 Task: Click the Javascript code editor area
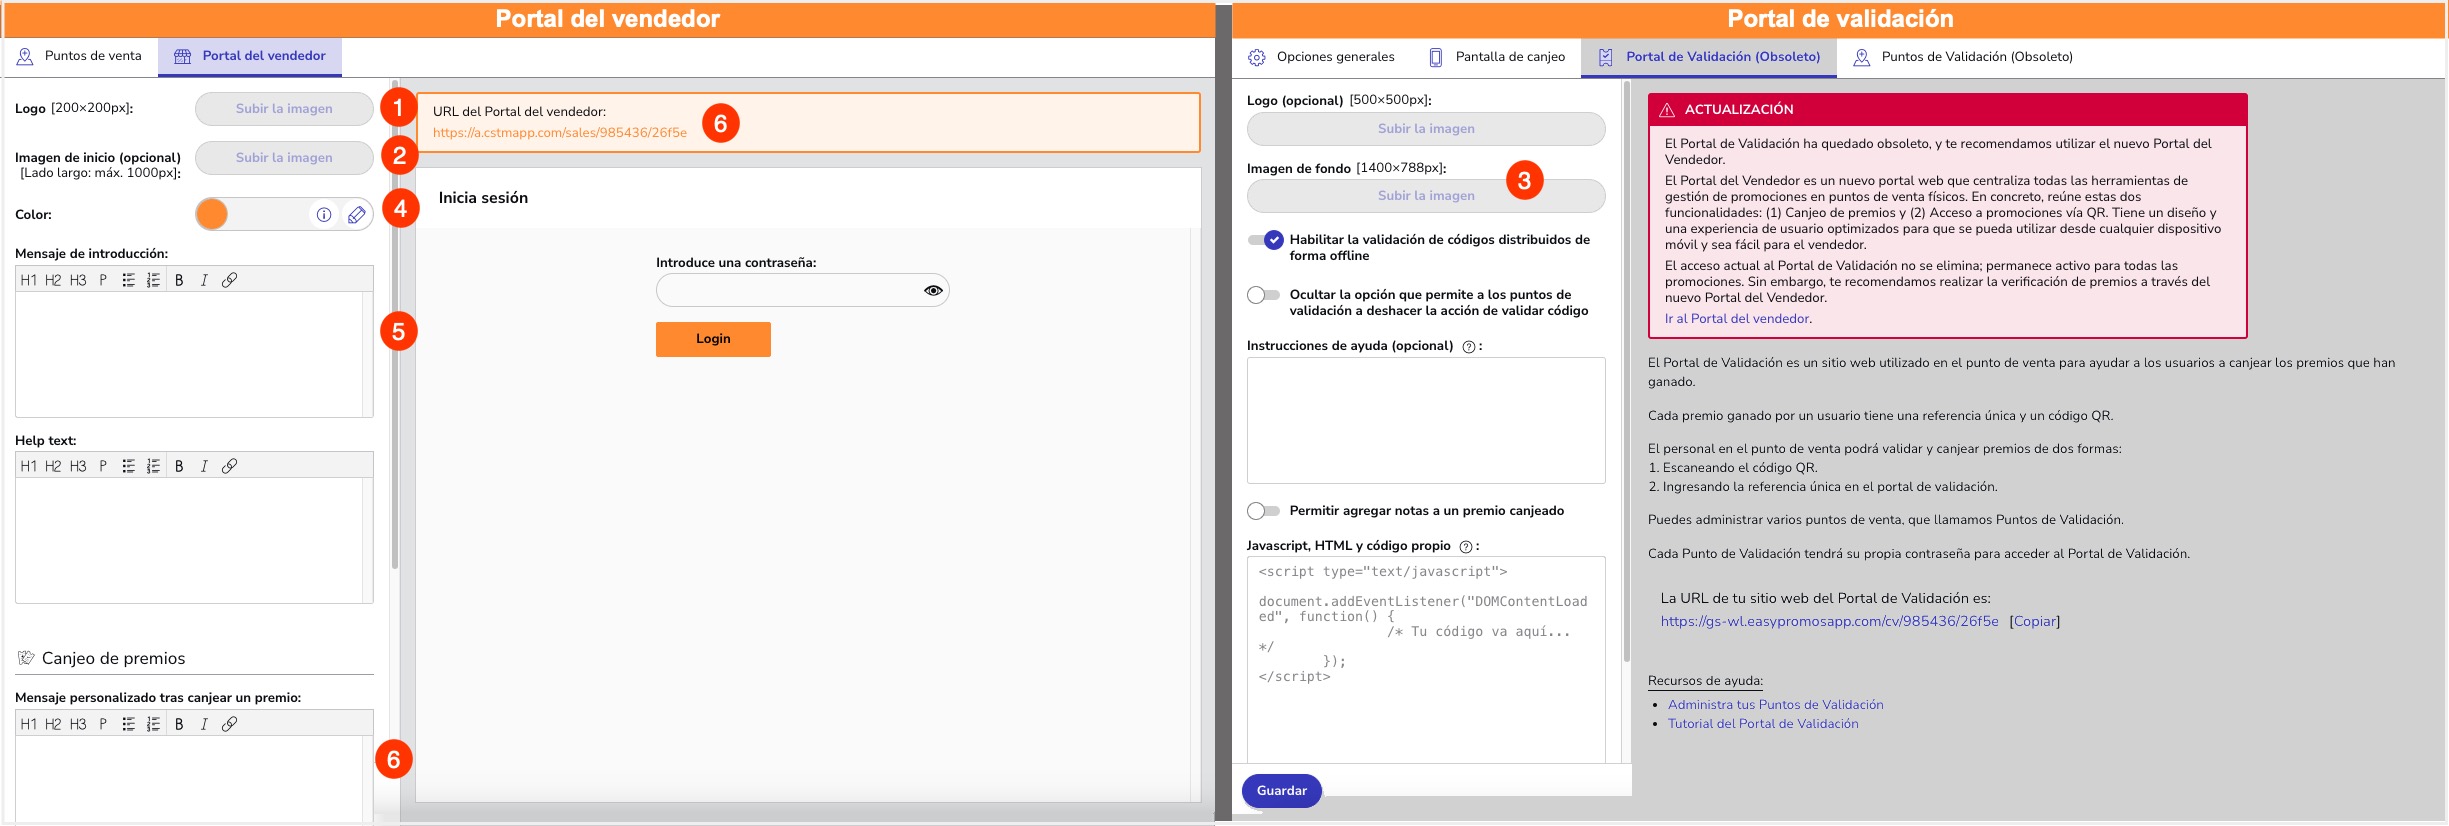coord(1426,660)
